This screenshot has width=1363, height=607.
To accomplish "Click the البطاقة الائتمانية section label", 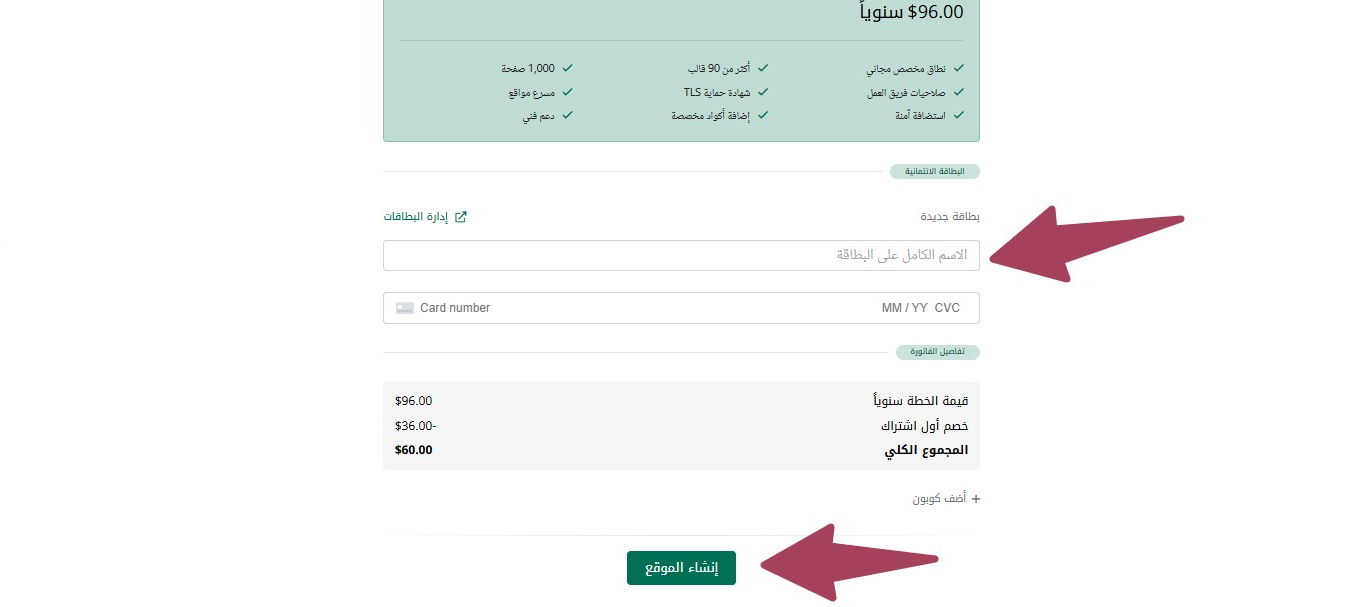I will [935, 172].
